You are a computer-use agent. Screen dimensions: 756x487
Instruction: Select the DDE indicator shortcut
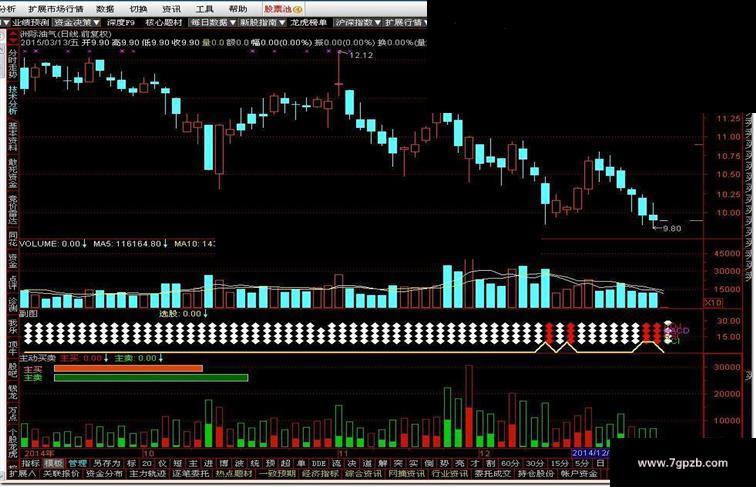[319, 463]
